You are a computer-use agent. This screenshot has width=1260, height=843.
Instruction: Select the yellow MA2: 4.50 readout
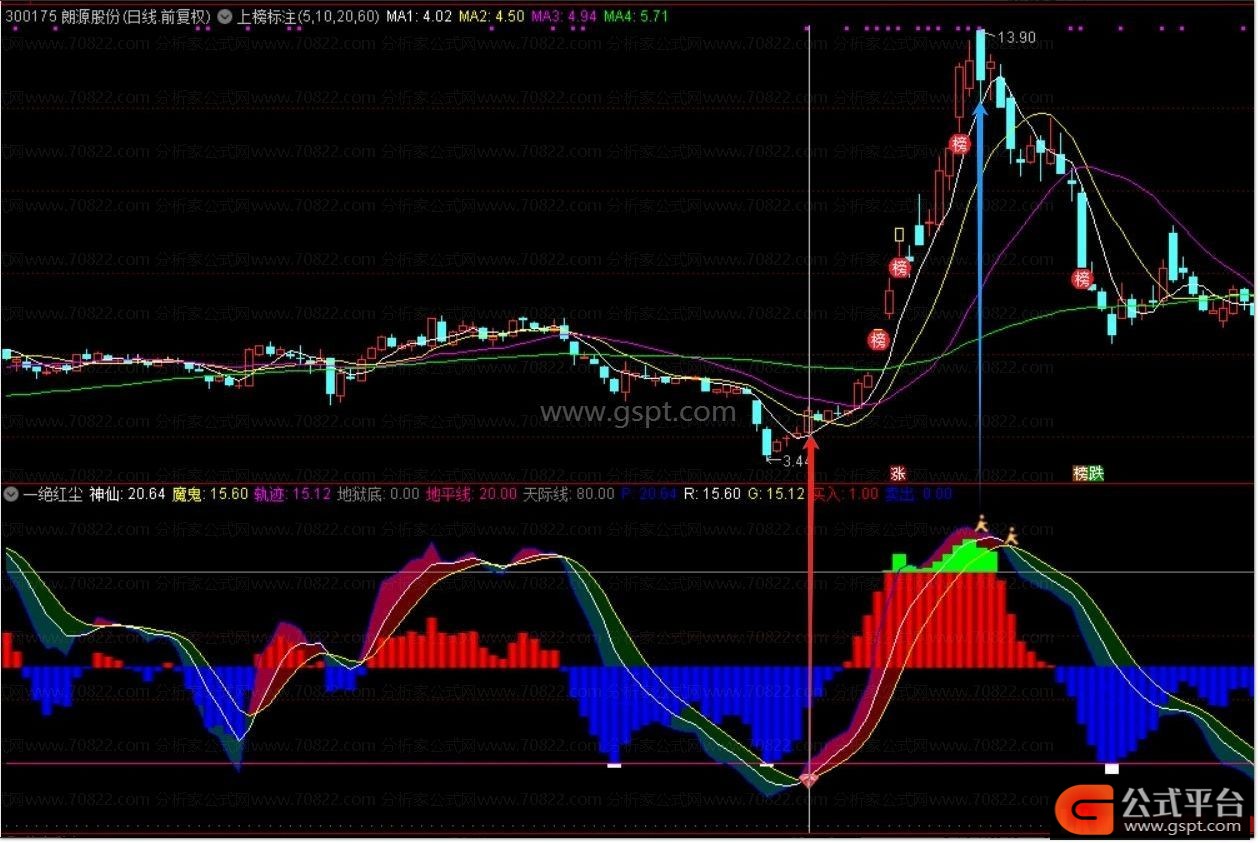tap(490, 17)
